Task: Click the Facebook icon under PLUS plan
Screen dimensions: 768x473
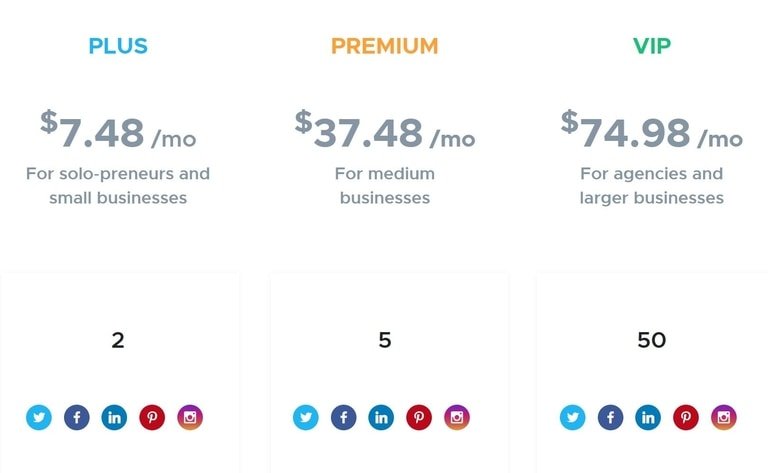Action: [77, 417]
